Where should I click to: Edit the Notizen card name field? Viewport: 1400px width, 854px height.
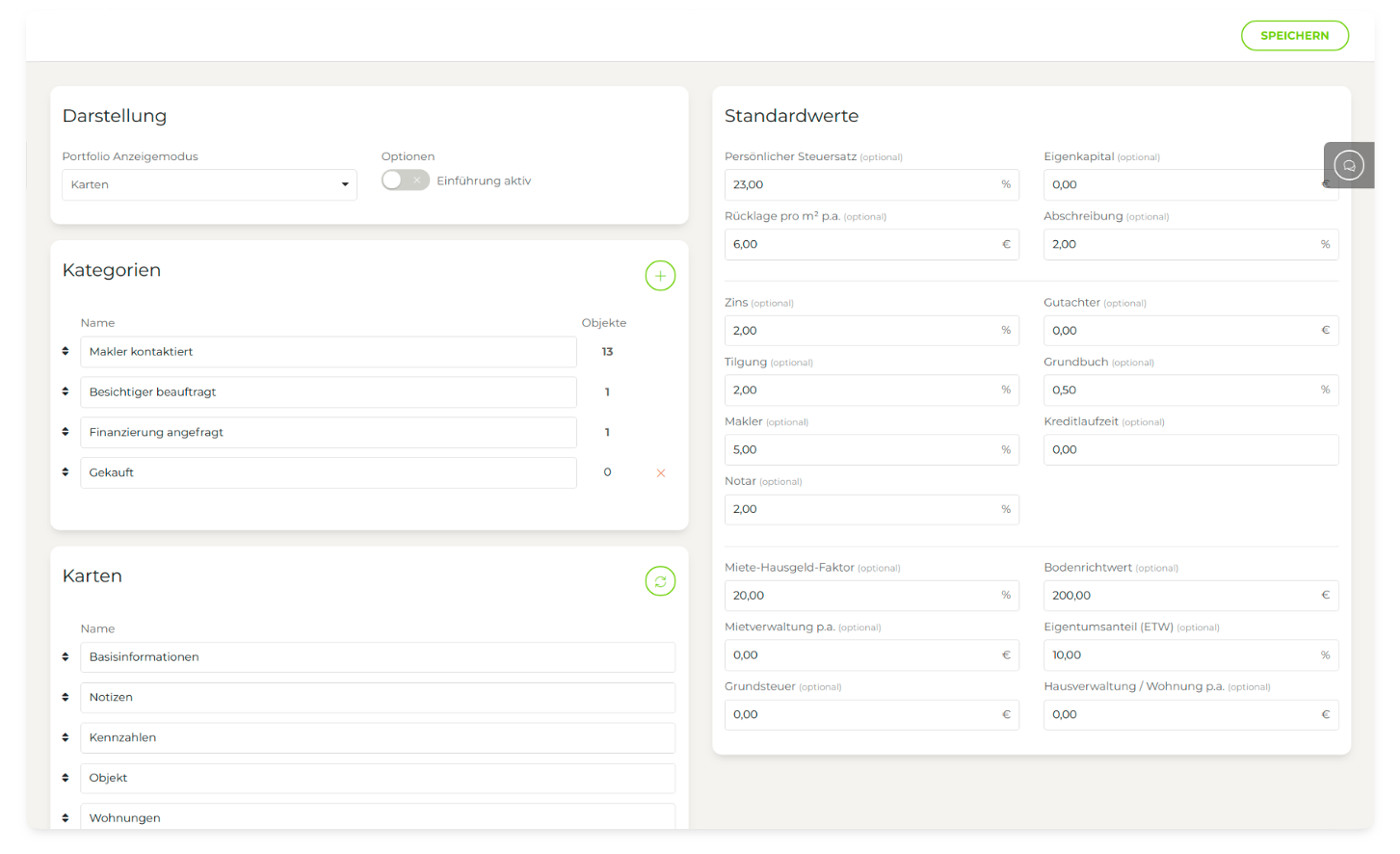coord(377,697)
